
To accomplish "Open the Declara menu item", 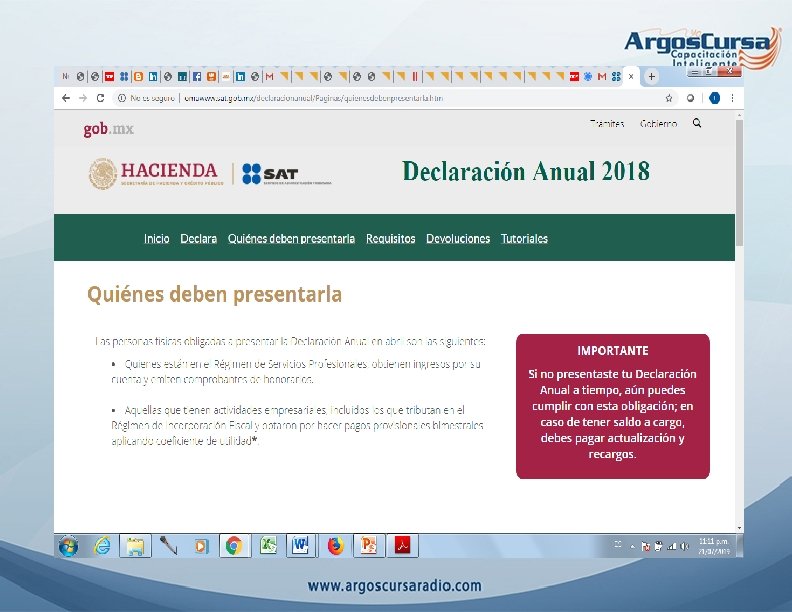I will point(199,238).
